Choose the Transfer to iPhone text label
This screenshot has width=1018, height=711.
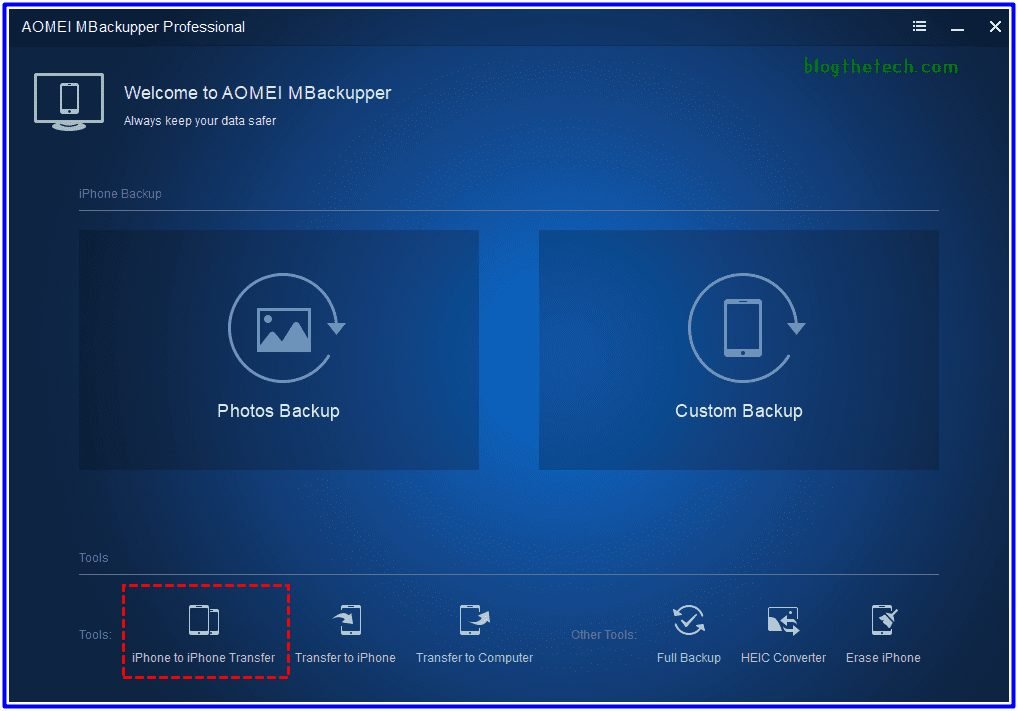(345, 658)
